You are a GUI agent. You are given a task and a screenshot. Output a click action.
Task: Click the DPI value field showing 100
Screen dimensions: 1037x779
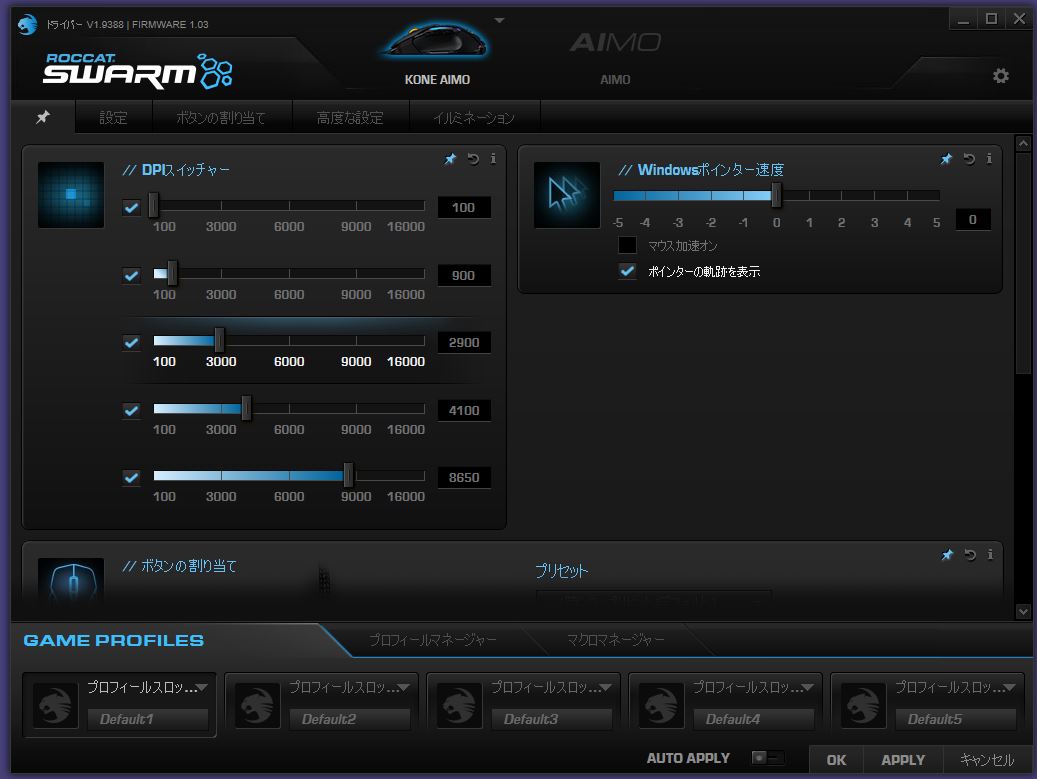(464, 208)
